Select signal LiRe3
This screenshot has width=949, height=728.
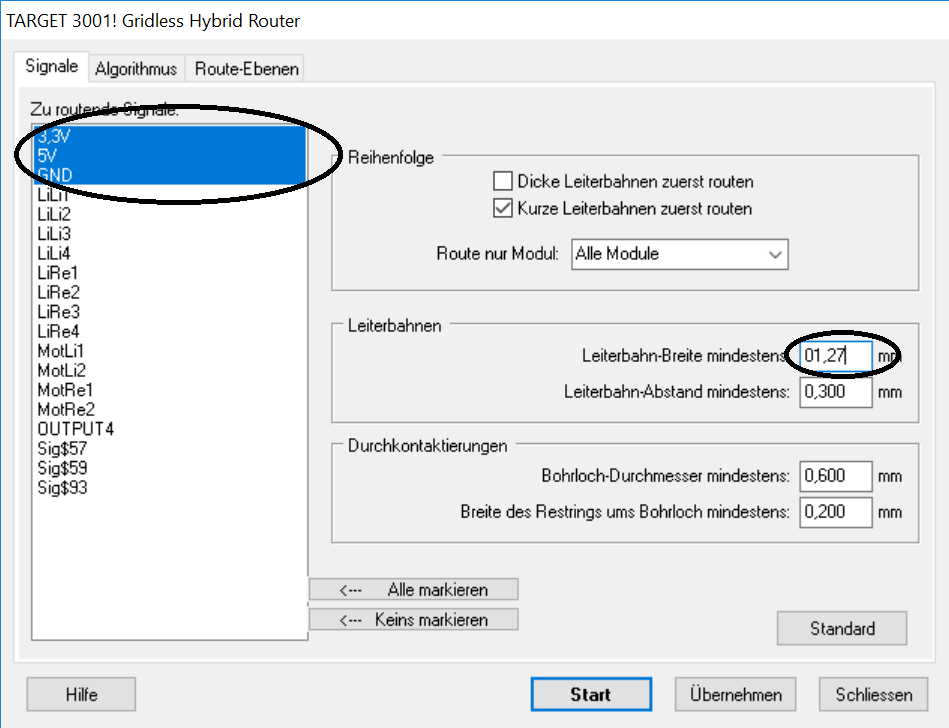[x=169, y=312]
